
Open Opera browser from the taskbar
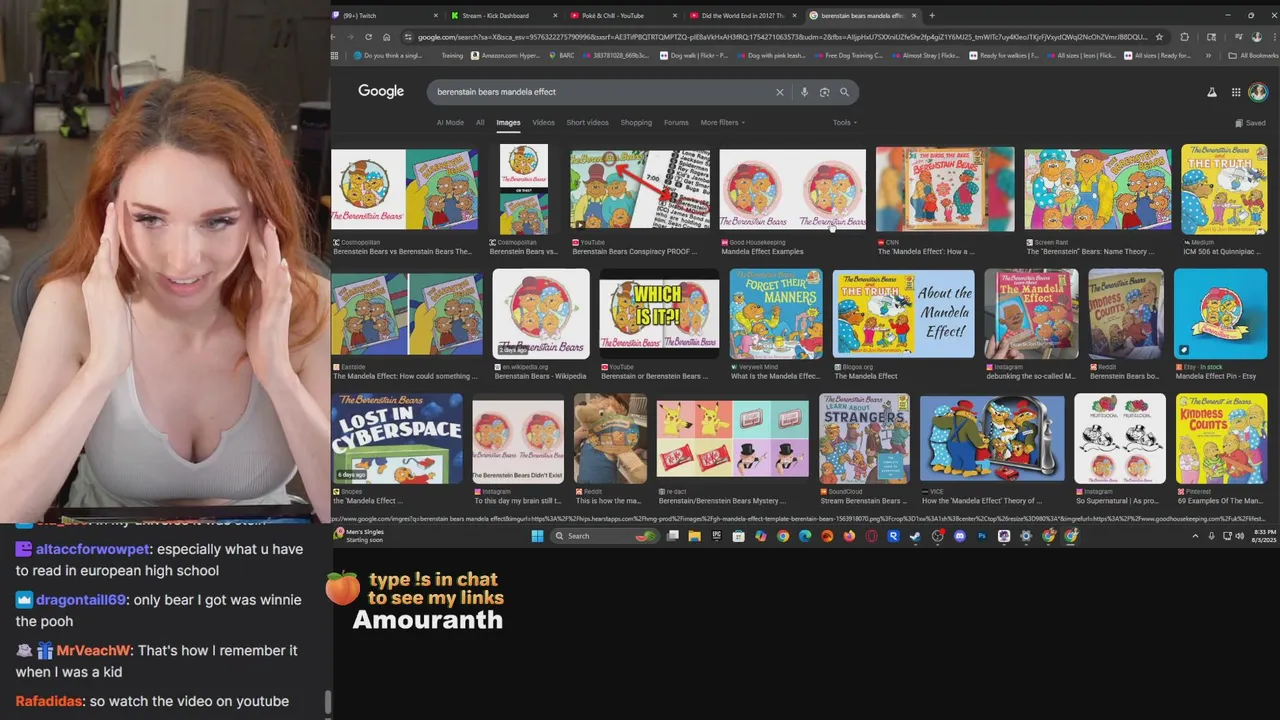[x=871, y=536]
